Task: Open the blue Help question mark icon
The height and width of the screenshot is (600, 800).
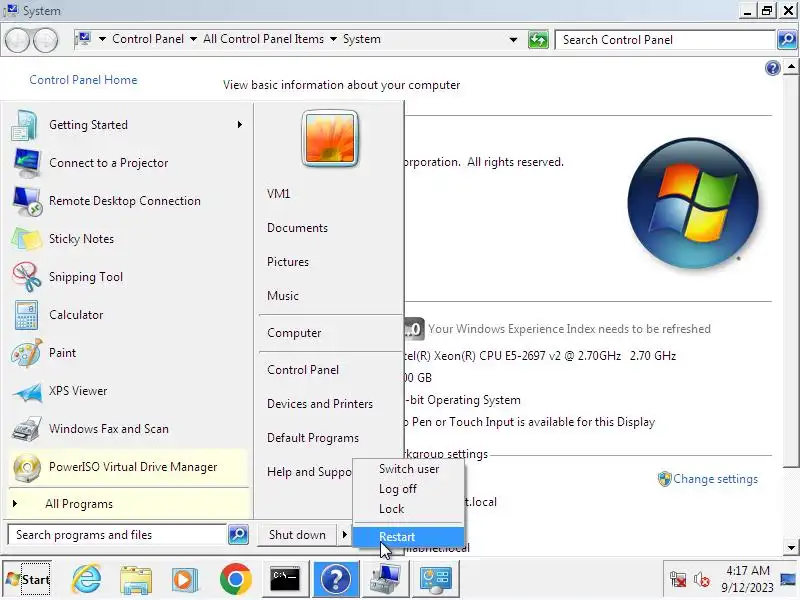Action: click(772, 68)
